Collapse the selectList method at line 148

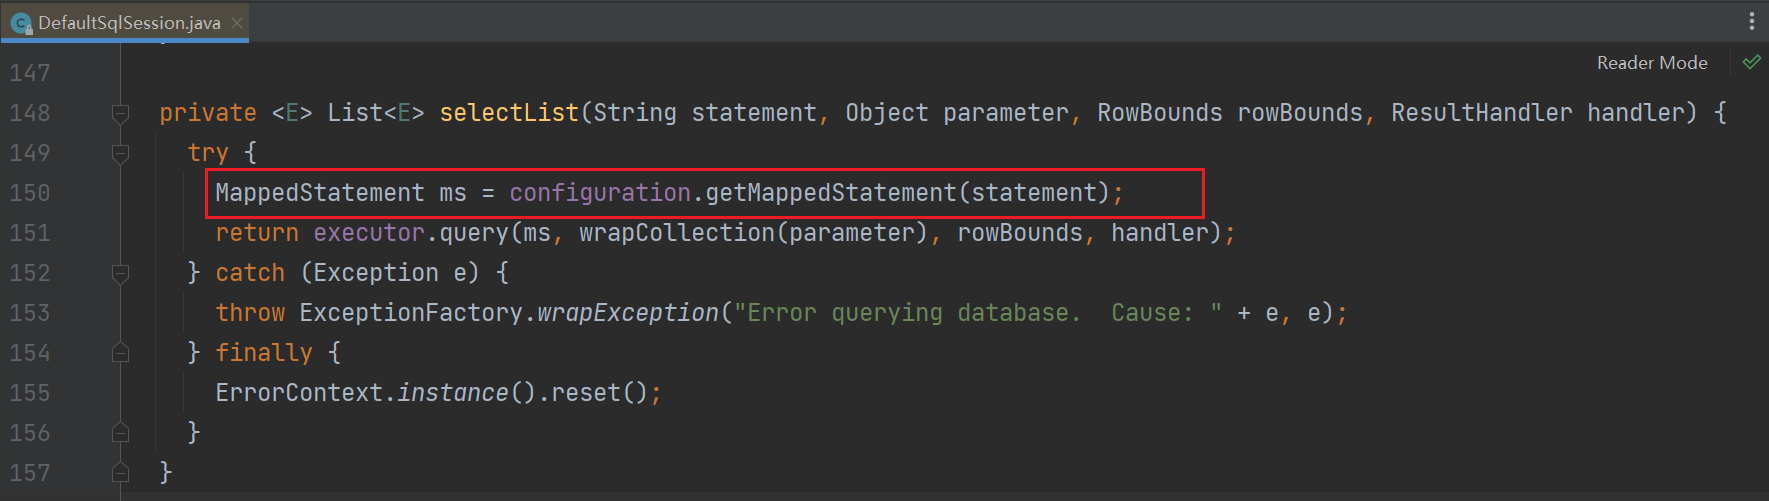(x=120, y=113)
